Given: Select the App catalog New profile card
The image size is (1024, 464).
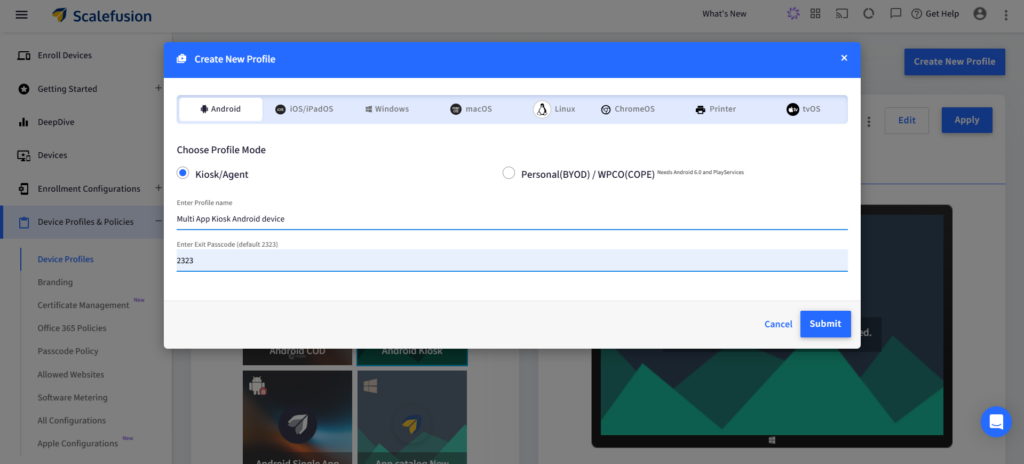Looking at the screenshot, I should pyautogui.click(x=411, y=417).
